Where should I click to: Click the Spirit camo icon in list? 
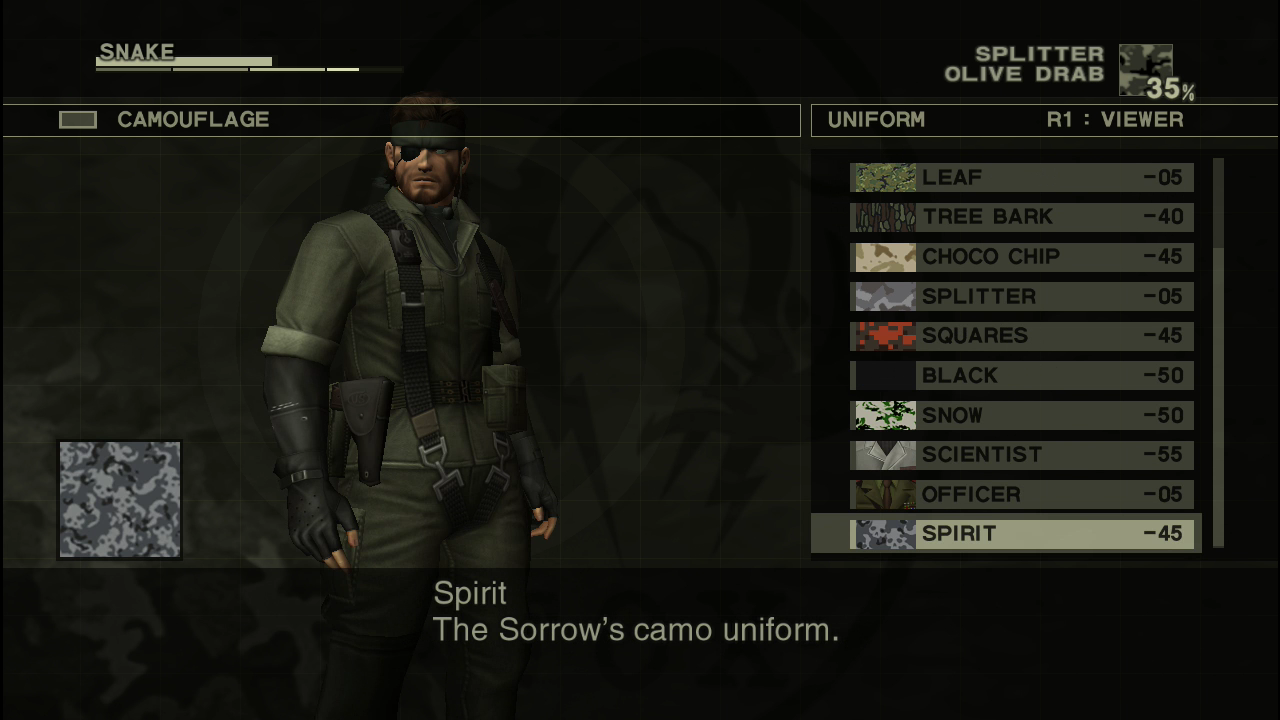coord(884,534)
